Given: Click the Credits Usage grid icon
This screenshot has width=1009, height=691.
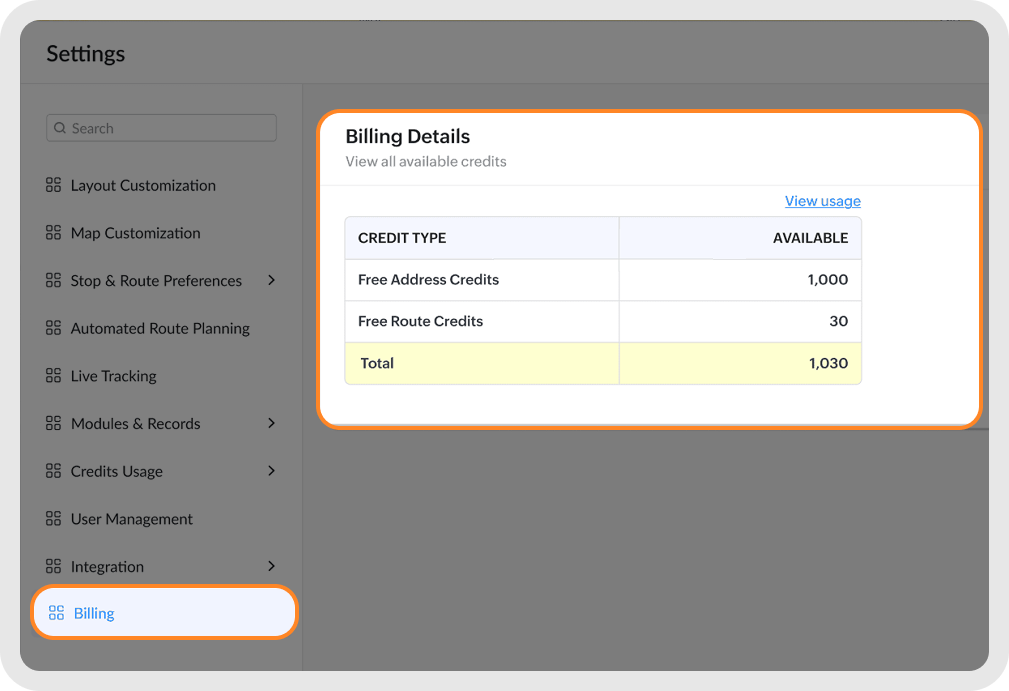Looking at the screenshot, I should tap(54, 471).
